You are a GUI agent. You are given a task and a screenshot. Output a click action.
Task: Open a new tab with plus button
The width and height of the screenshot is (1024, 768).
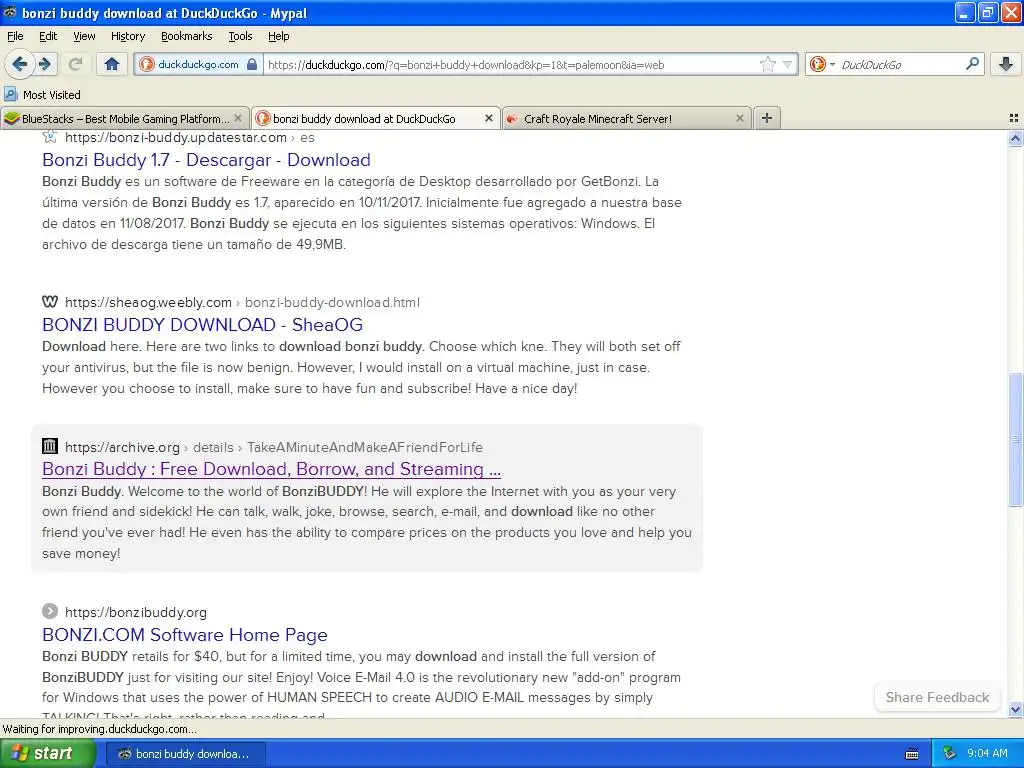[x=767, y=118]
